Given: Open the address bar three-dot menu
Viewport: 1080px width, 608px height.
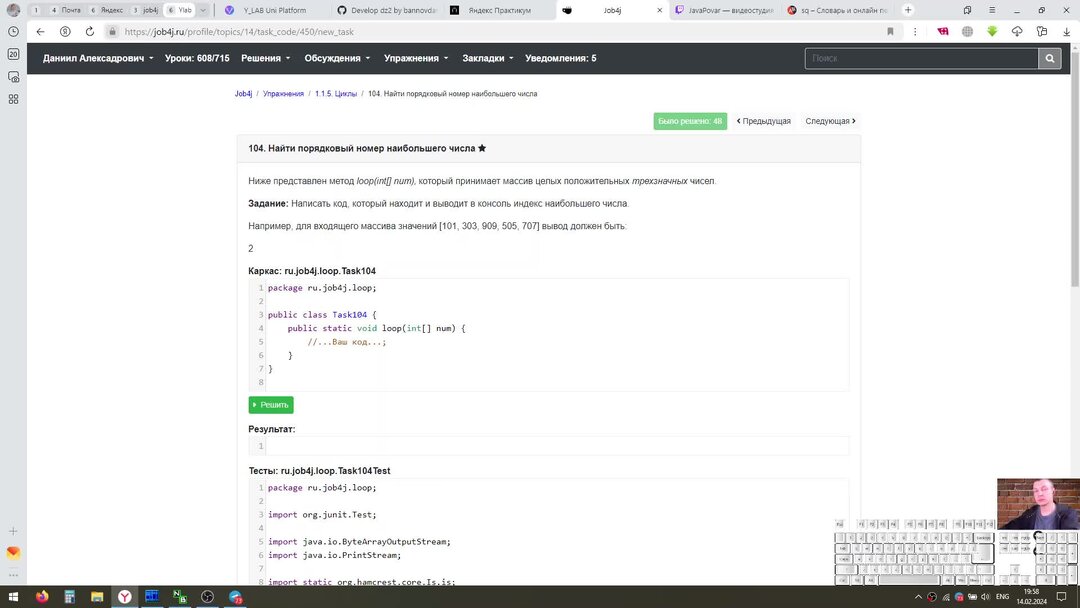Looking at the screenshot, I should pos(915,32).
